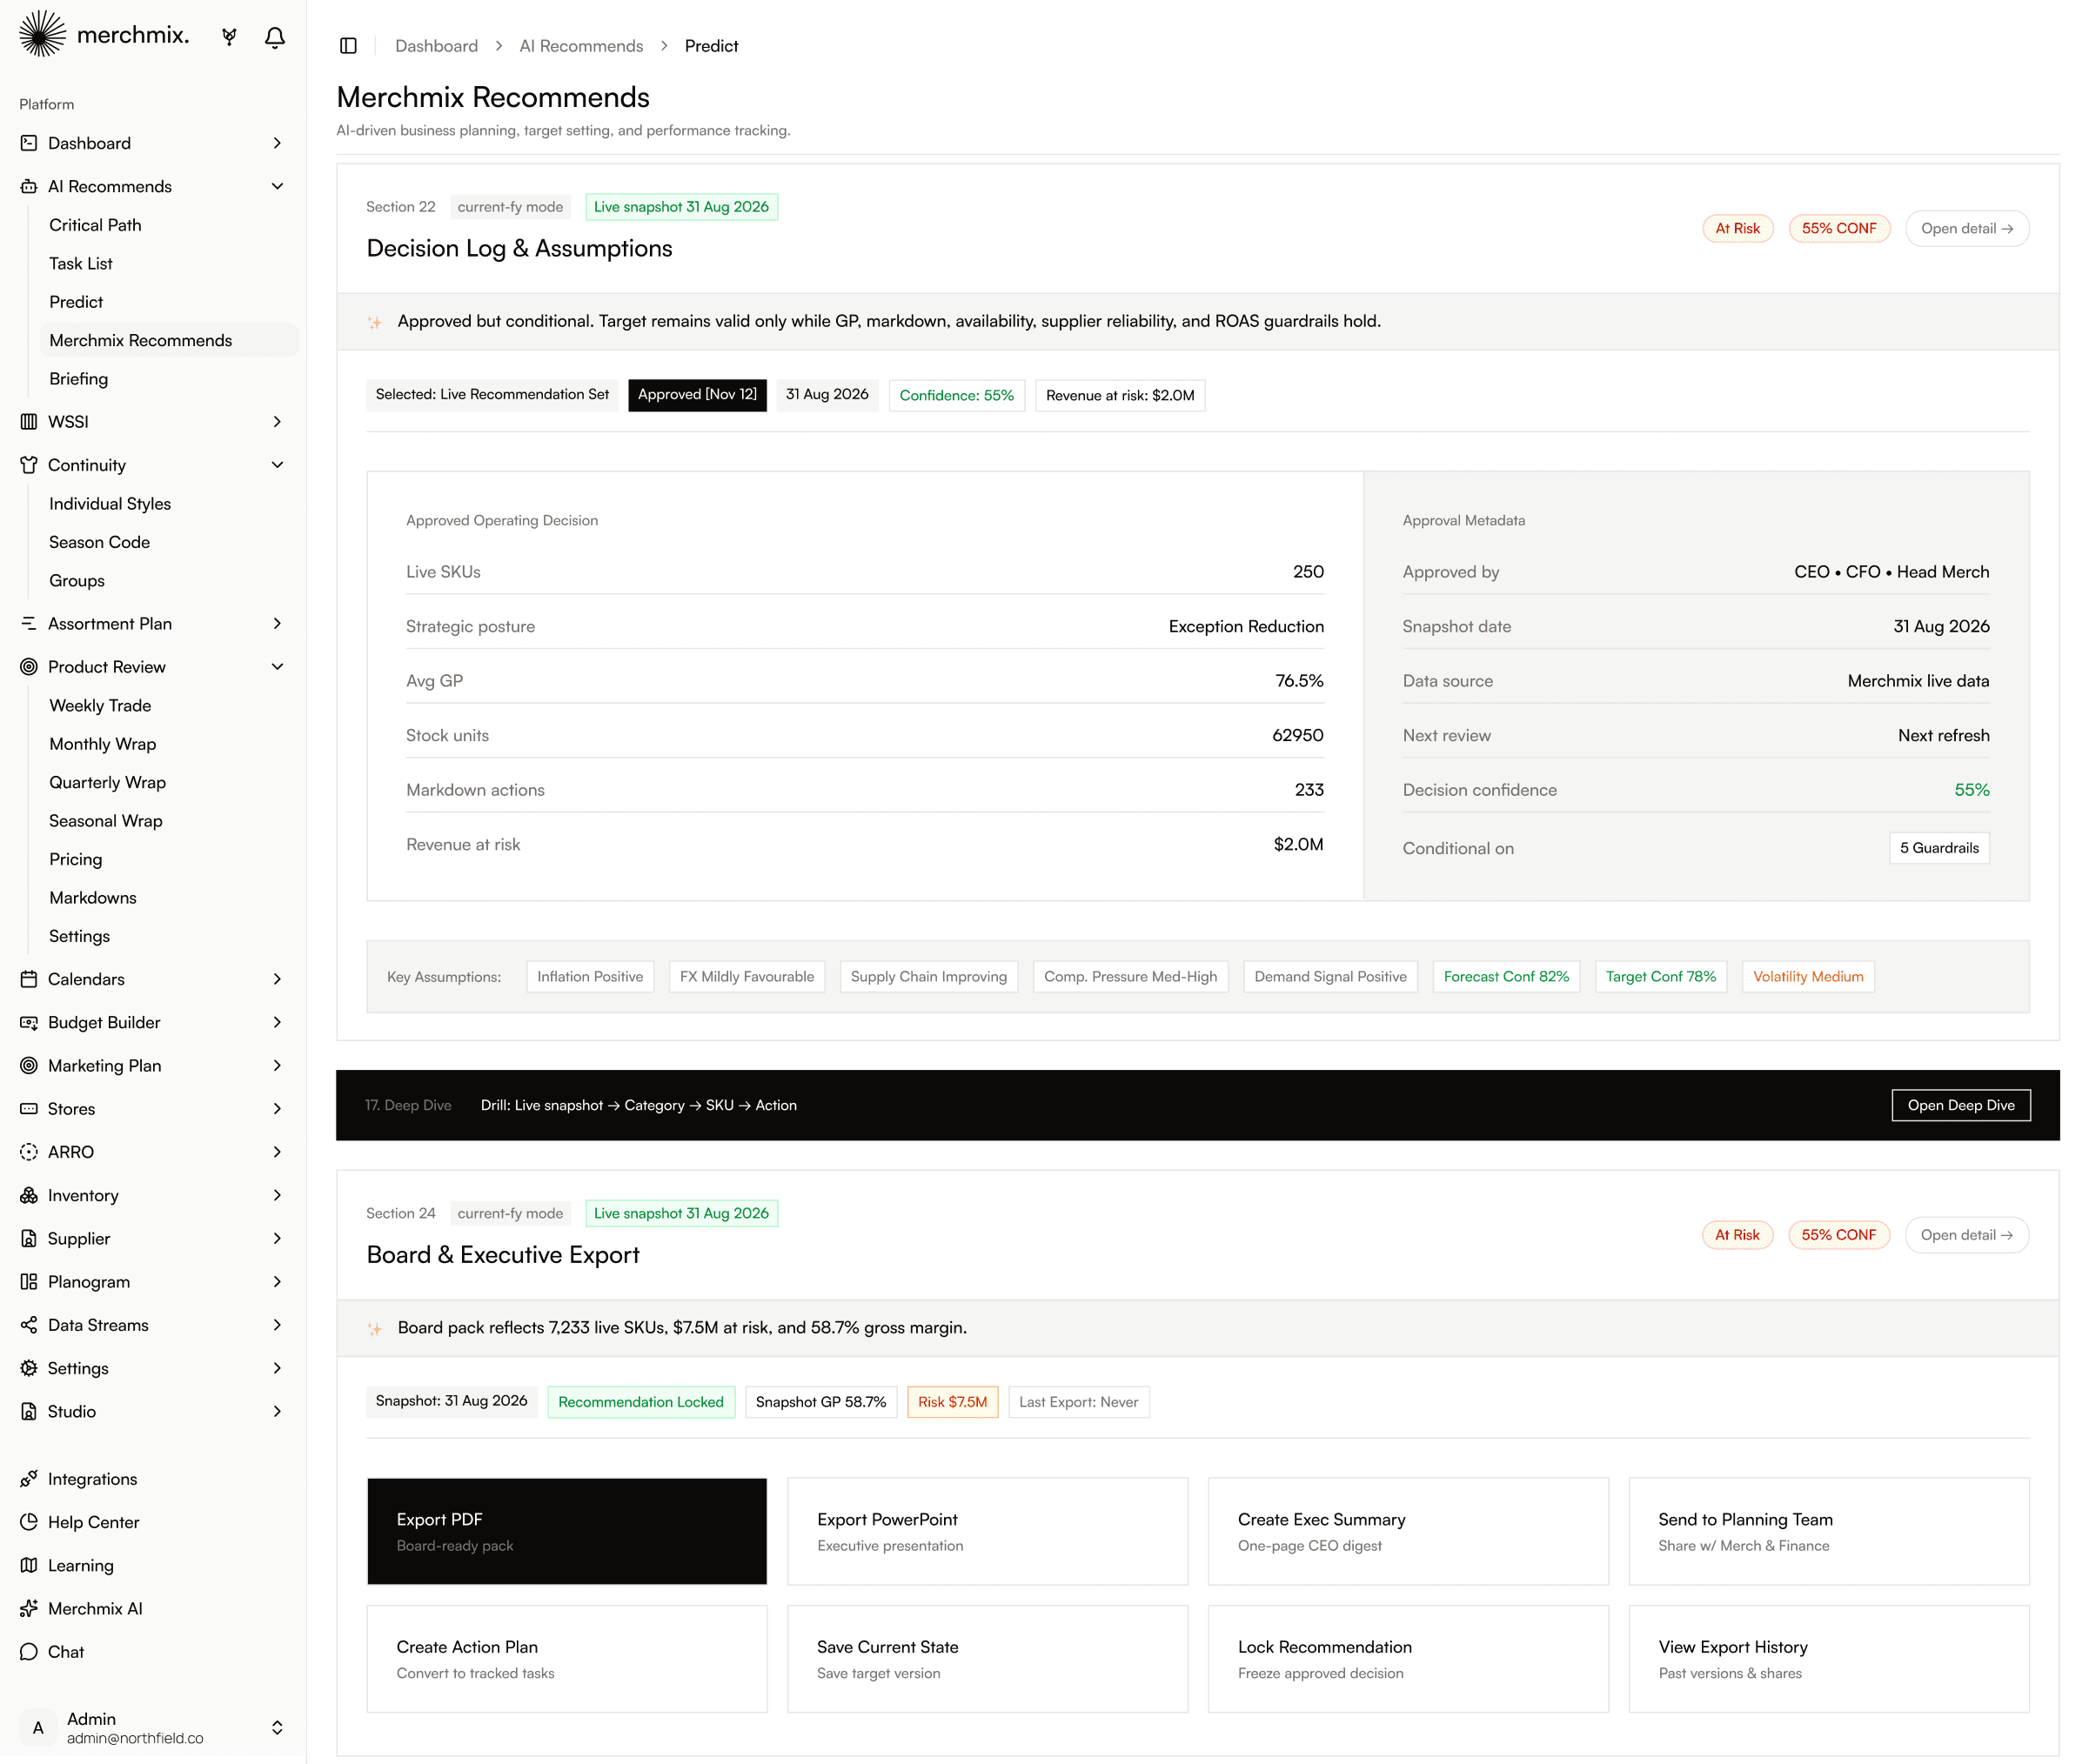Expand the Inventory chevron
Screen dimensions: 2089x1764
277,1195
